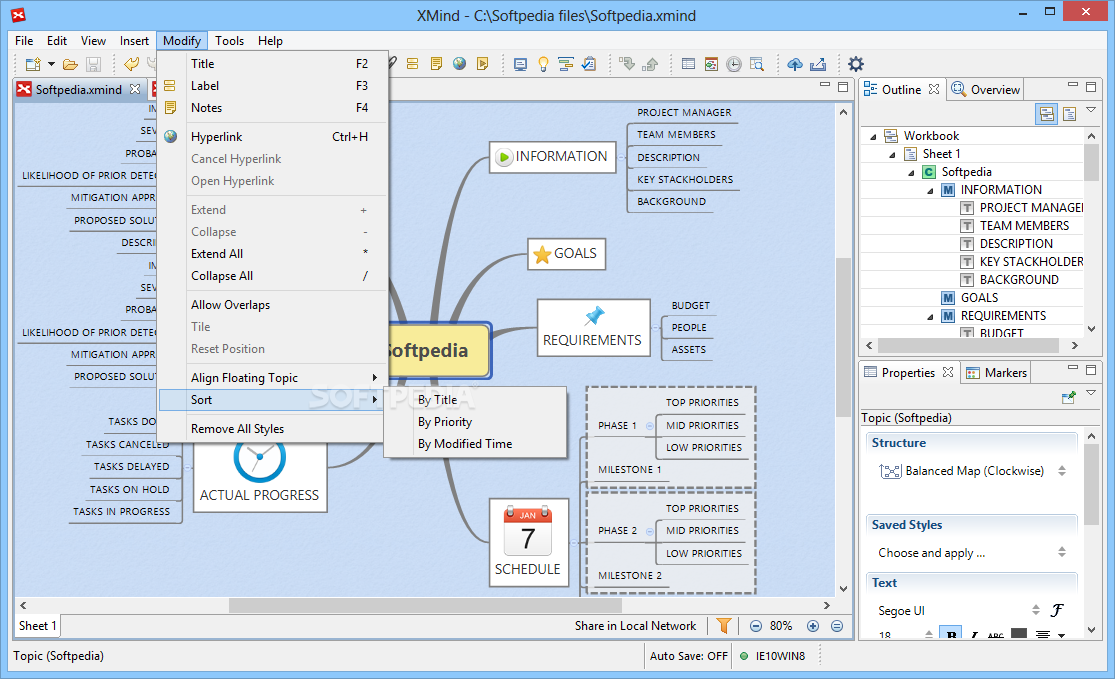Open the Segoe UI font dropdown
1115x679 pixels.
tap(1035, 610)
